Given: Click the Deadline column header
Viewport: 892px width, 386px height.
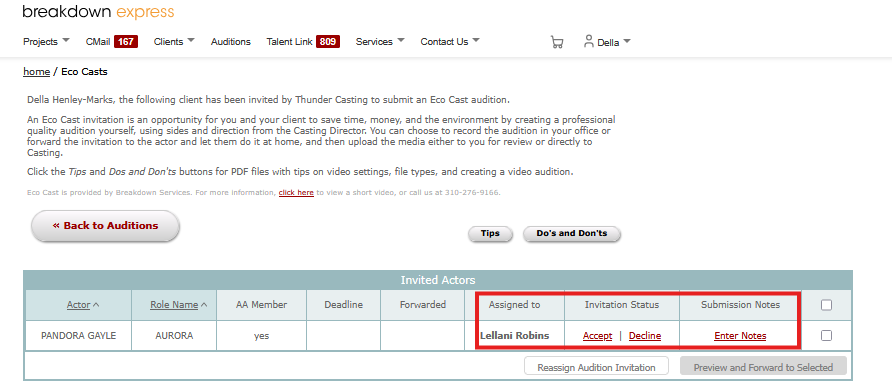Looking at the screenshot, I should 344,305.
